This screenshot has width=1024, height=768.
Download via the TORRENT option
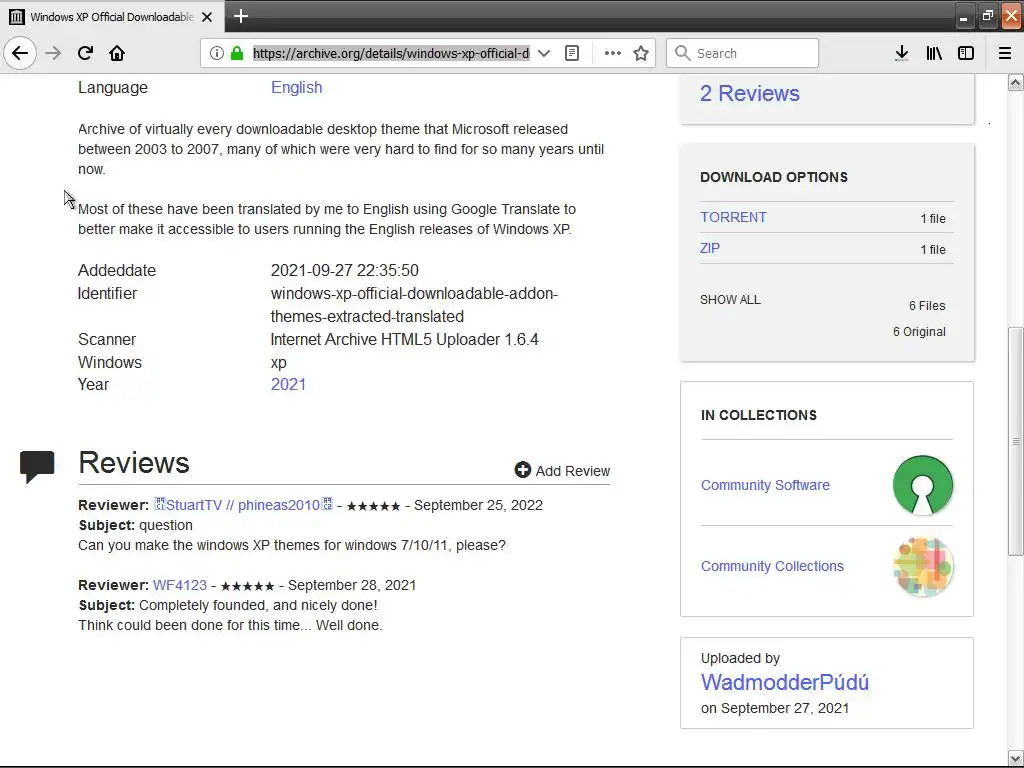pyautogui.click(x=733, y=217)
